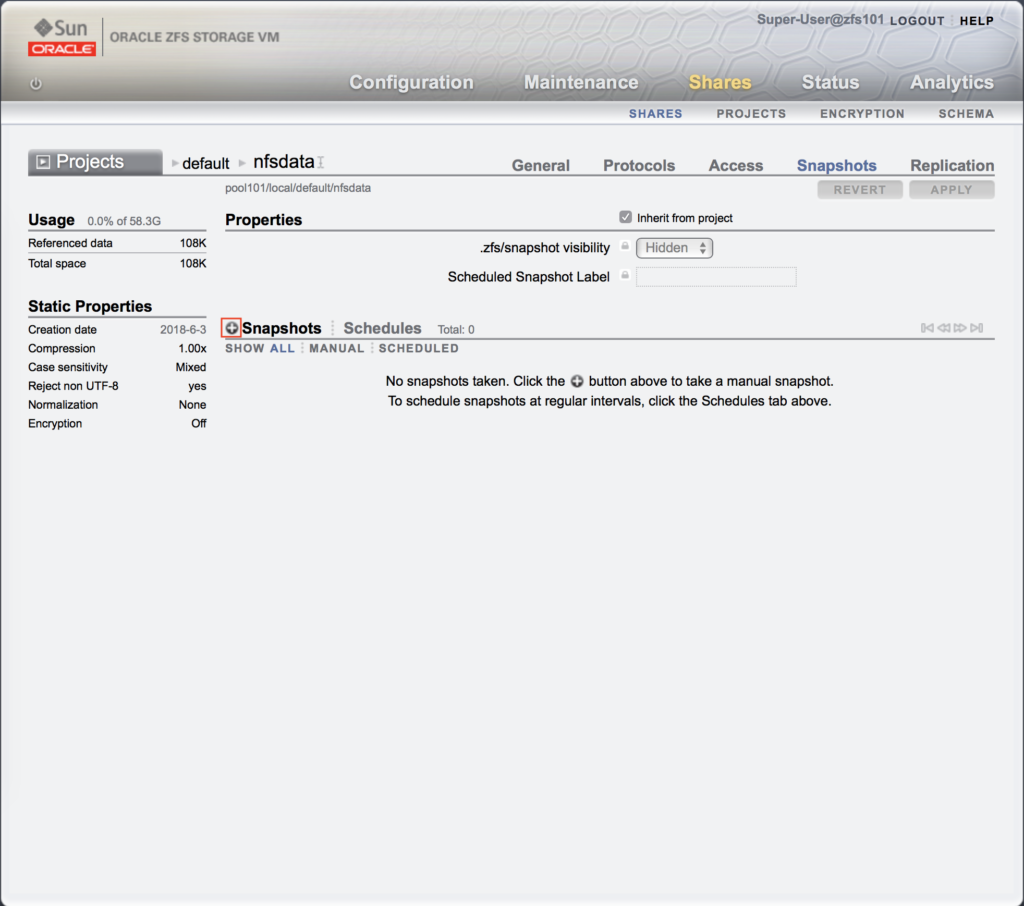Click the previous page pagination icon
The image size is (1024, 906).
tap(944, 328)
